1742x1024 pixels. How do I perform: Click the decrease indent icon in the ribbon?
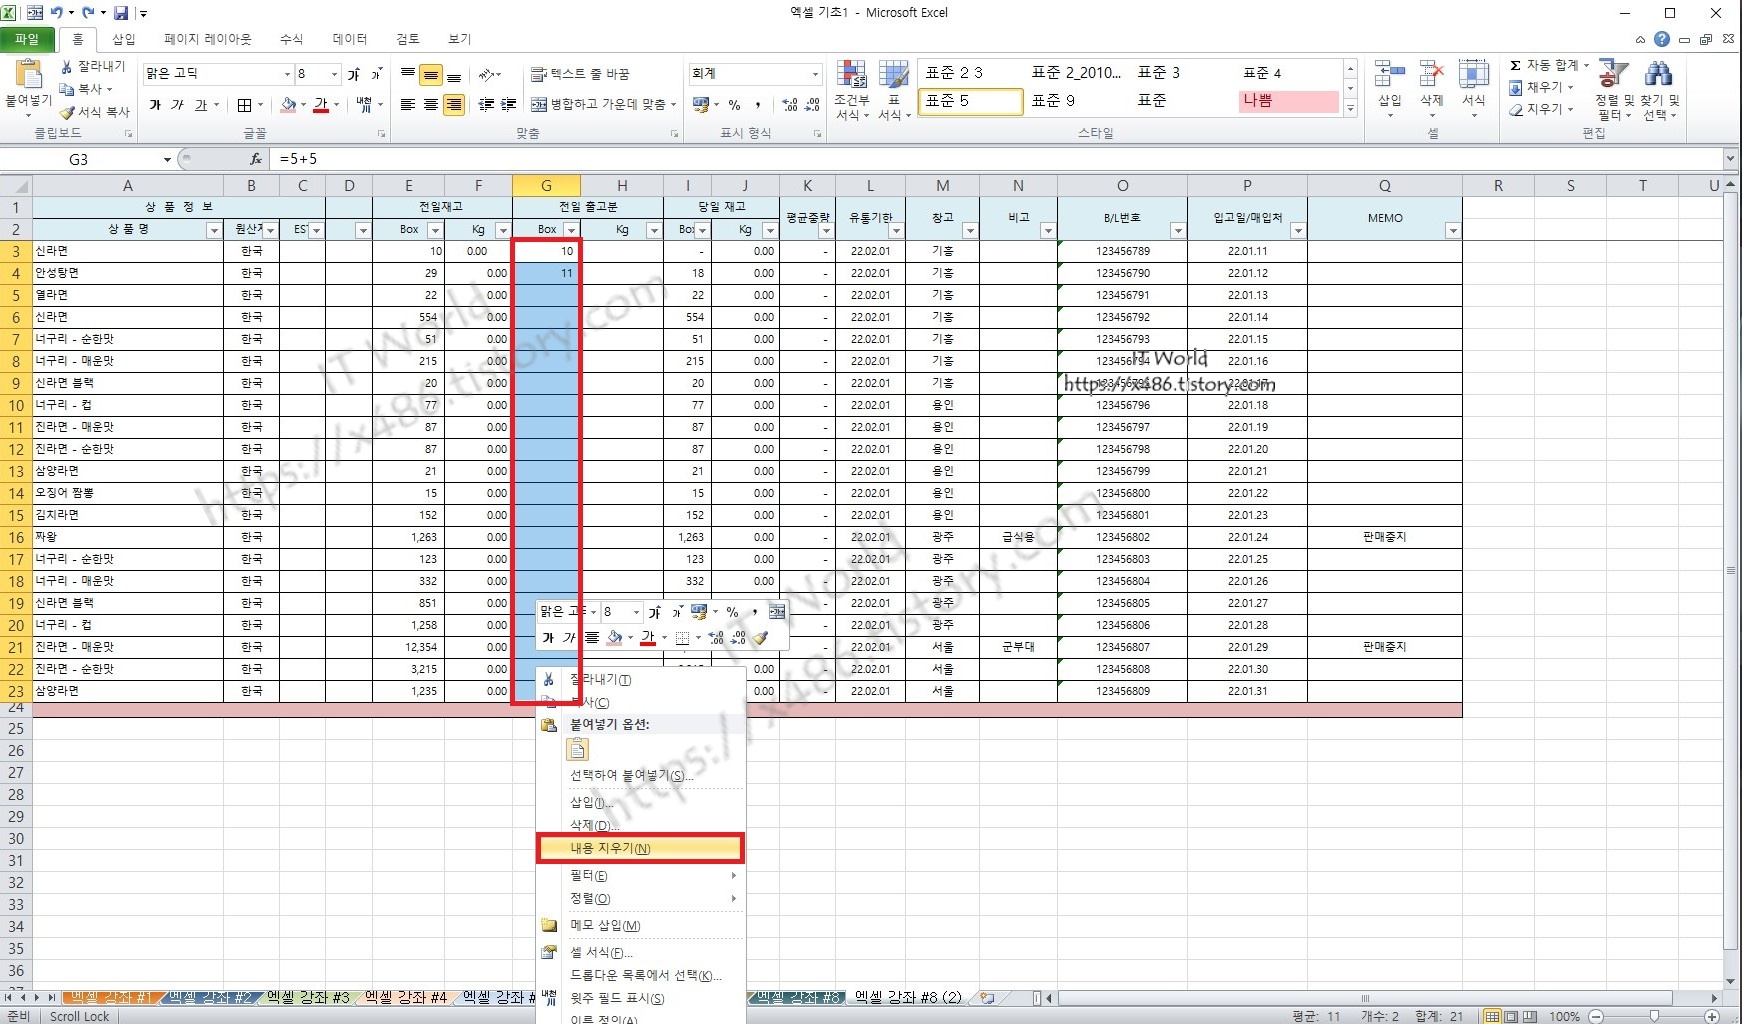(486, 104)
